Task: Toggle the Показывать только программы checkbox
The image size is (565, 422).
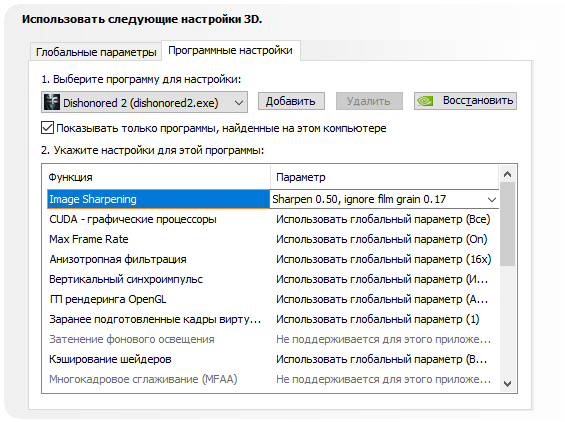Action: [x=48, y=128]
